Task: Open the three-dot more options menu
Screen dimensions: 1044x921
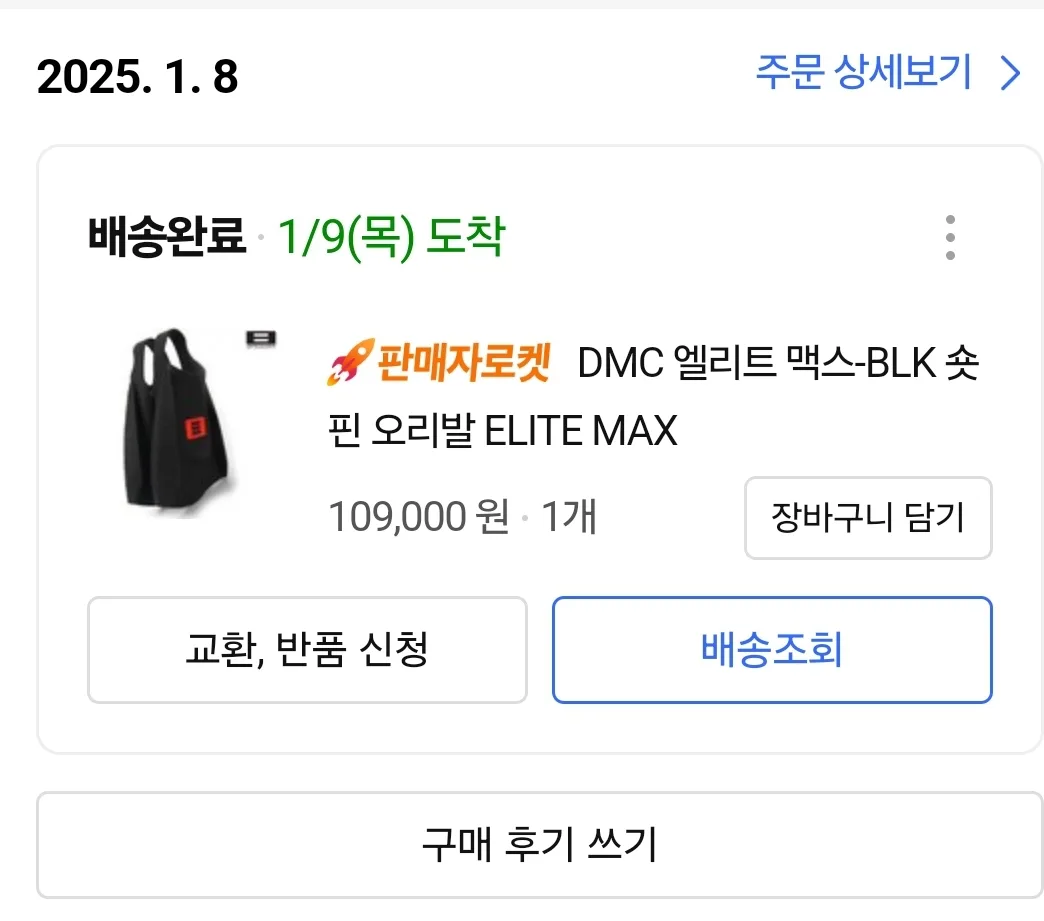Action: coord(949,238)
